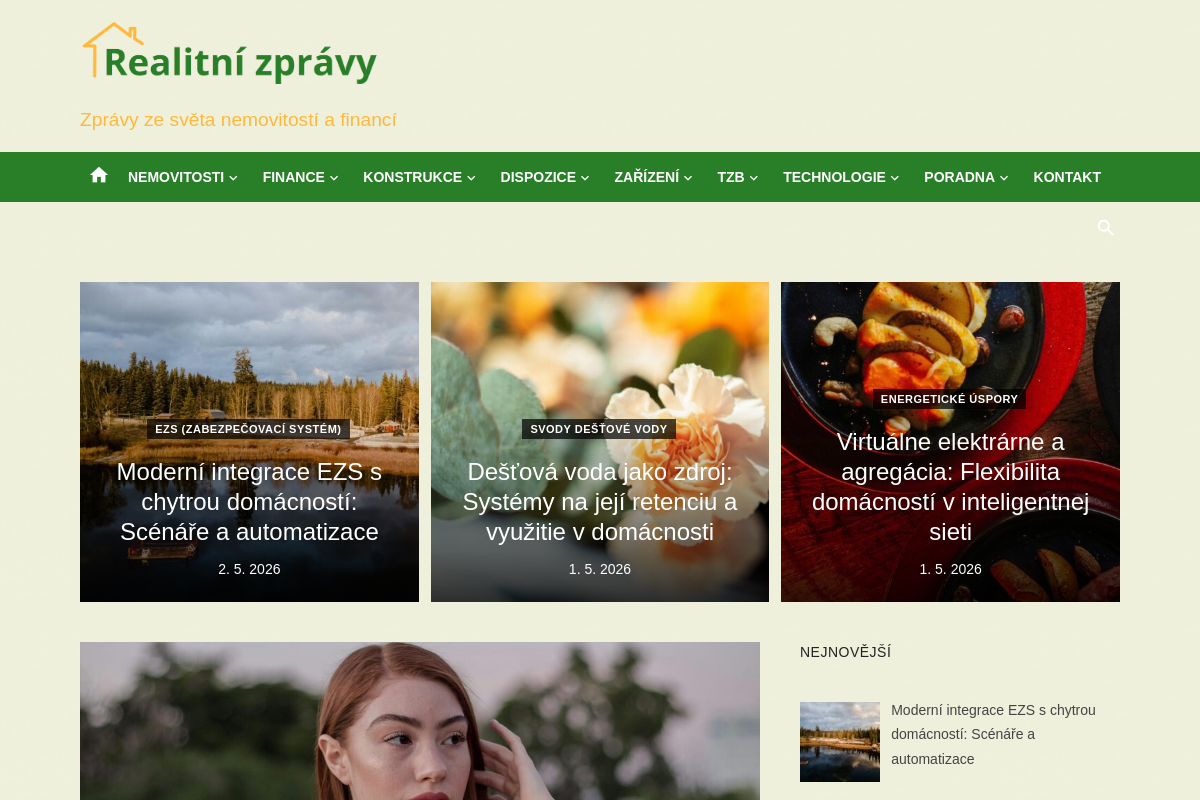Click the SVODY DEŠŤOVÉ VODY category tag
Viewport: 1200px width, 800px height.
click(599, 429)
